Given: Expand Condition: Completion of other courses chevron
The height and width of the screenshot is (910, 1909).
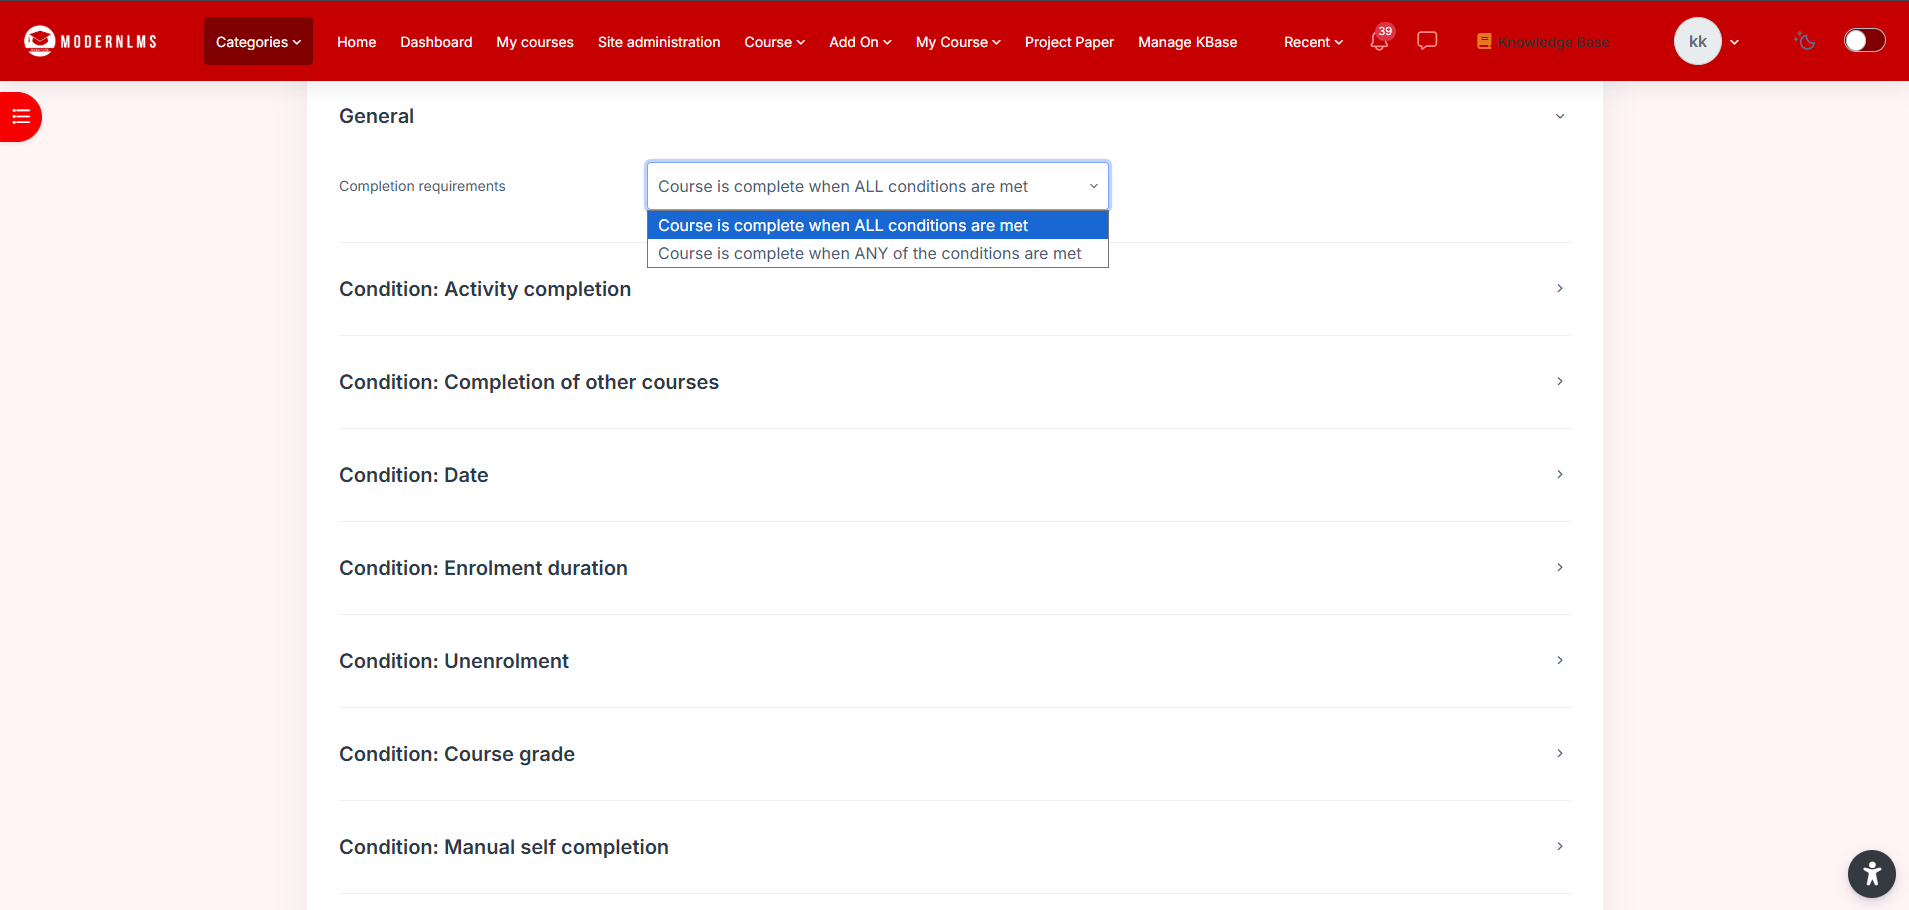Looking at the screenshot, I should coord(1560,381).
